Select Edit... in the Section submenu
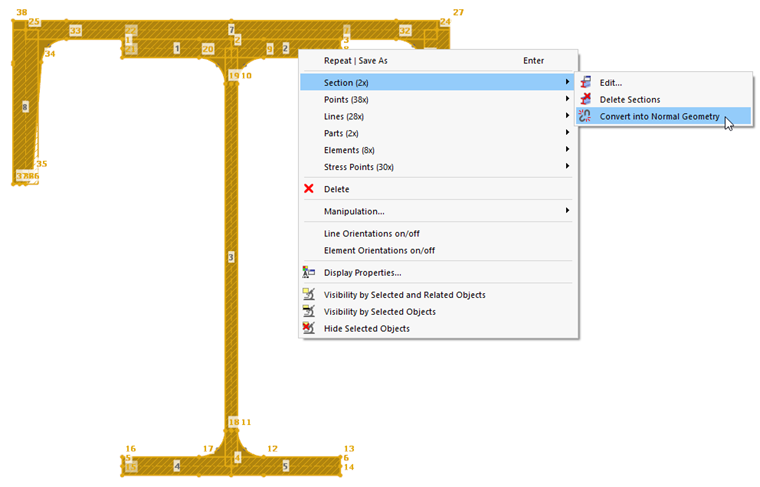Image resolution: width=760 pixels, height=487 pixels. coord(664,83)
